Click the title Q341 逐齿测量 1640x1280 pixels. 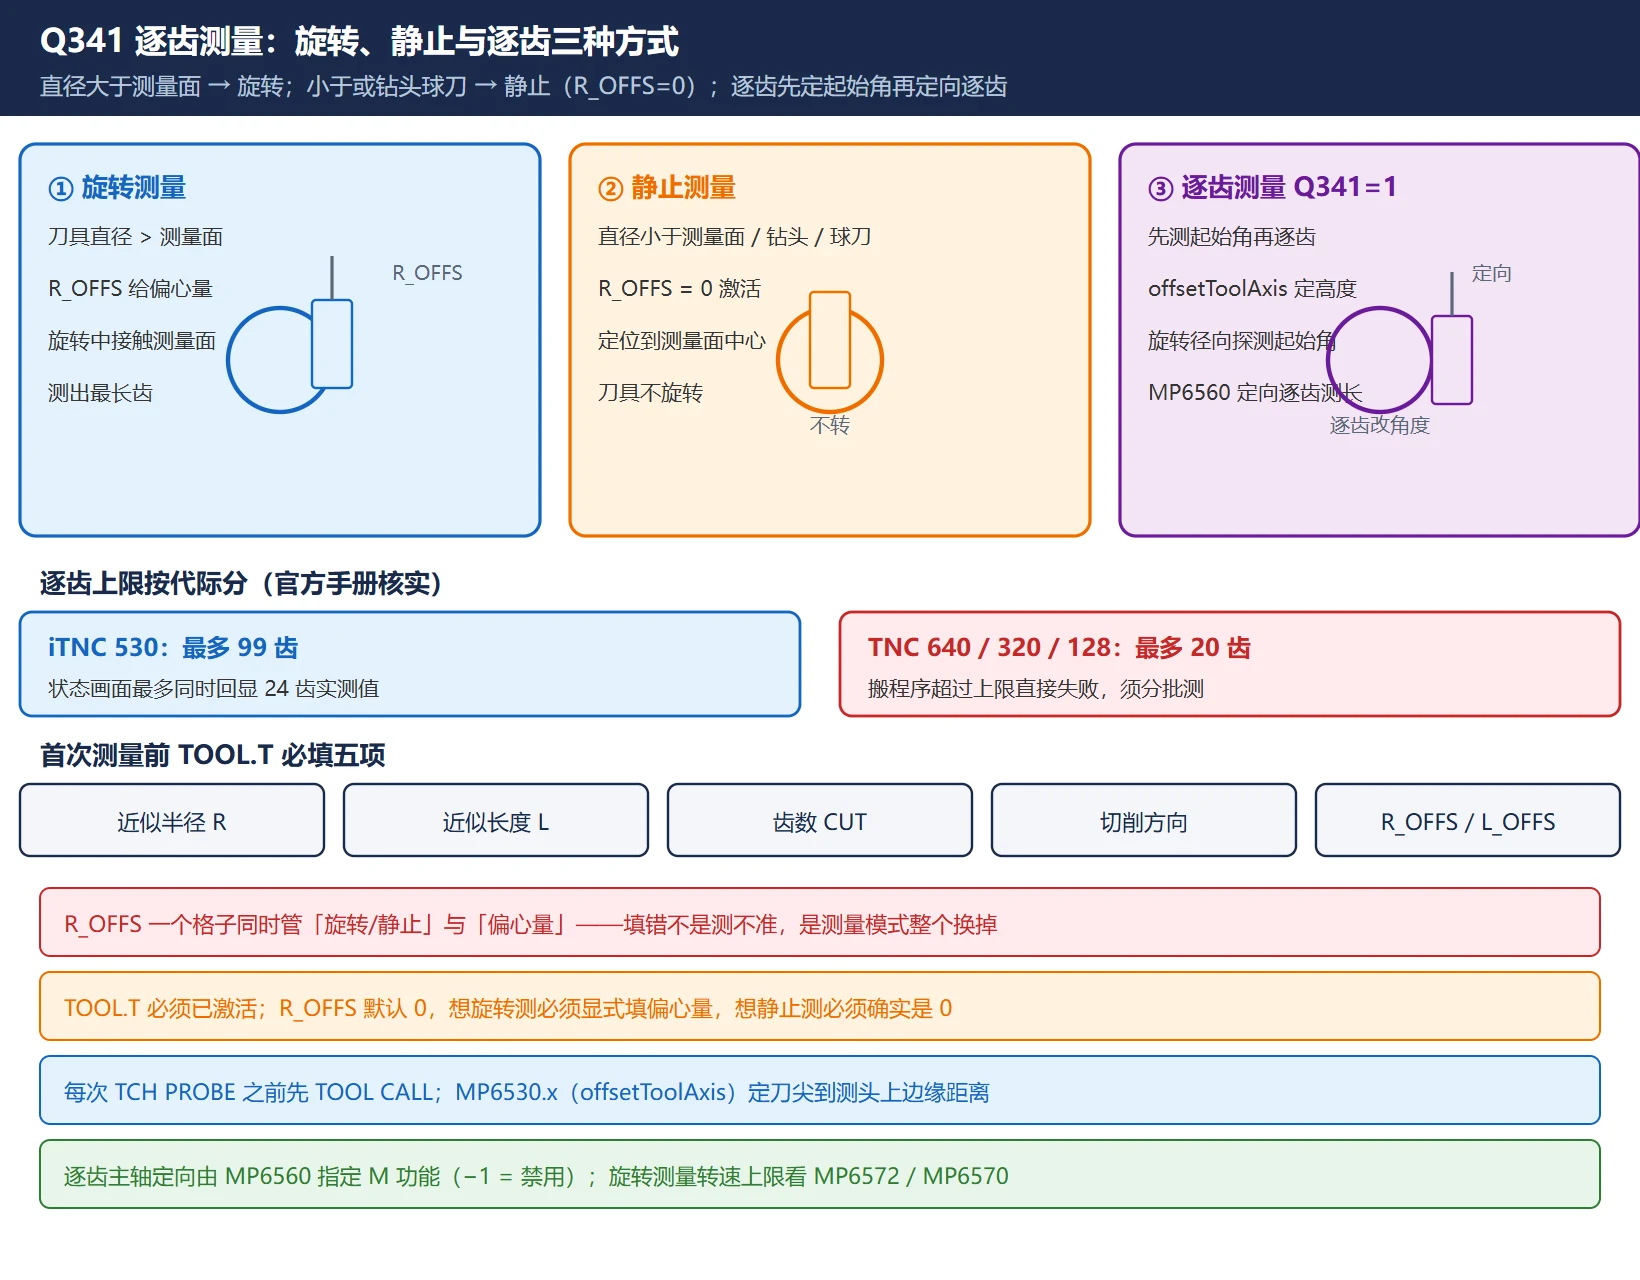click(x=359, y=41)
